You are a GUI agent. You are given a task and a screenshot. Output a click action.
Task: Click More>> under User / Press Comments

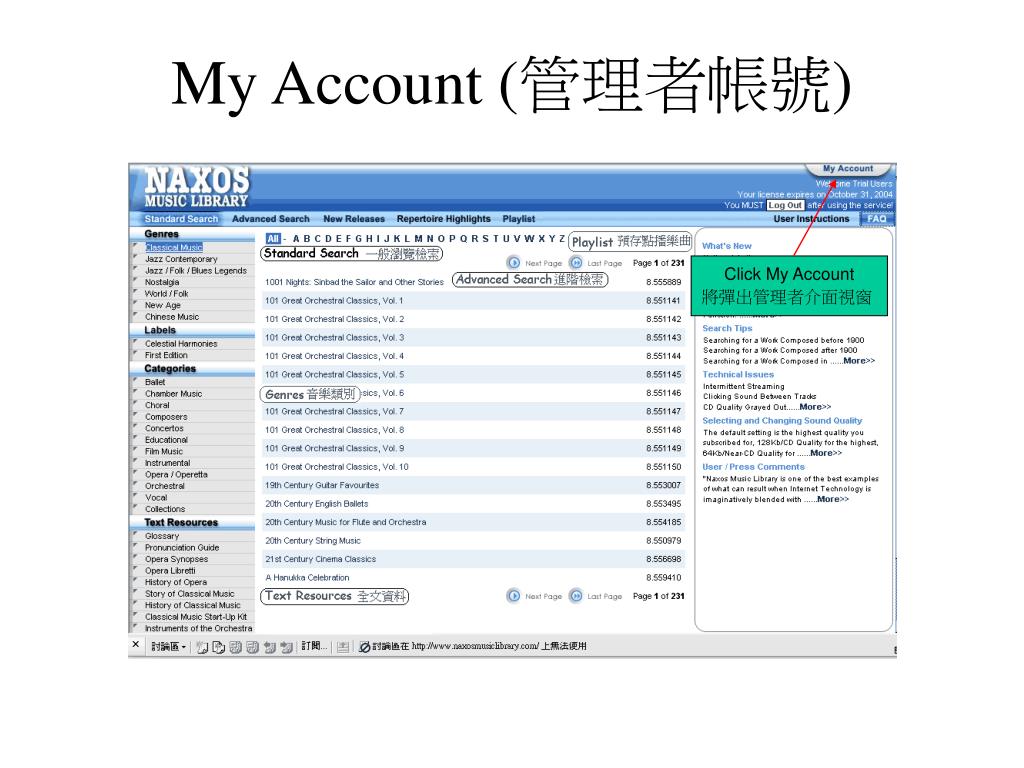(x=833, y=499)
